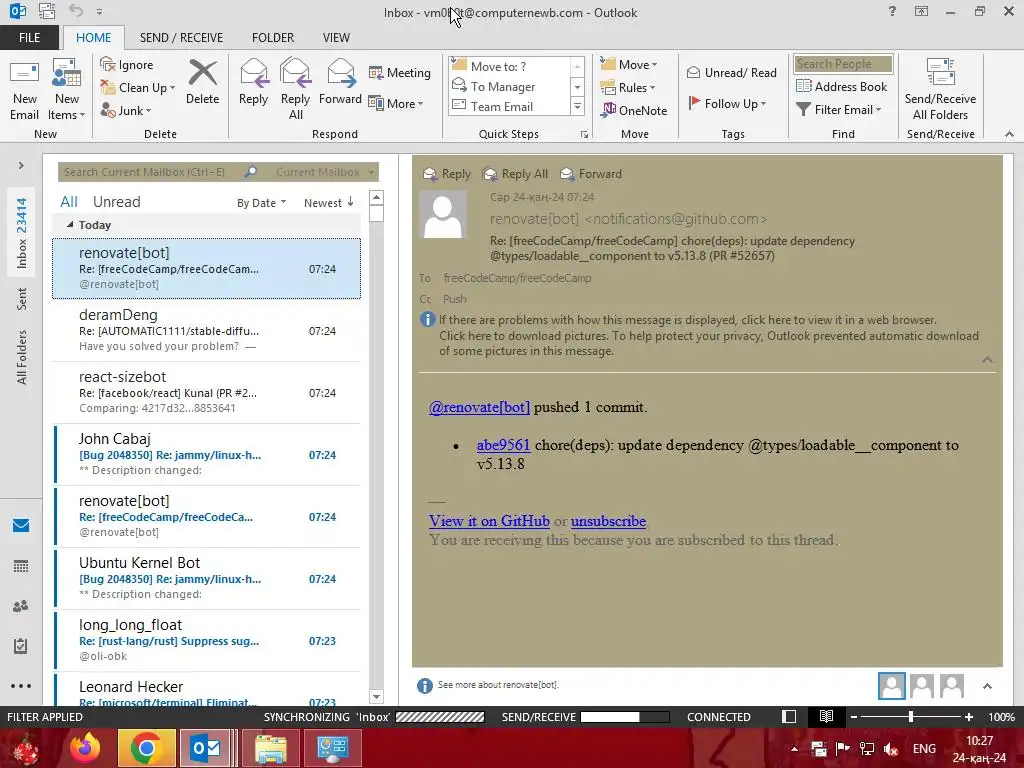
Task: Open Chrome from the taskbar
Action: [x=146, y=748]
